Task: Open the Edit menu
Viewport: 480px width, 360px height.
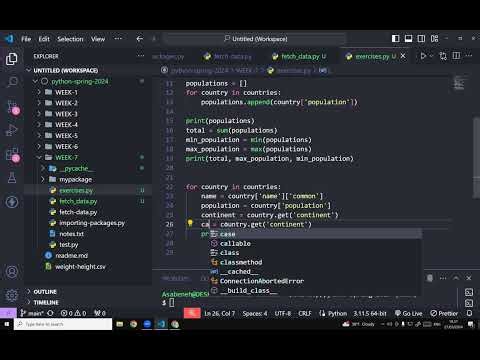Action: pos(44,39)
